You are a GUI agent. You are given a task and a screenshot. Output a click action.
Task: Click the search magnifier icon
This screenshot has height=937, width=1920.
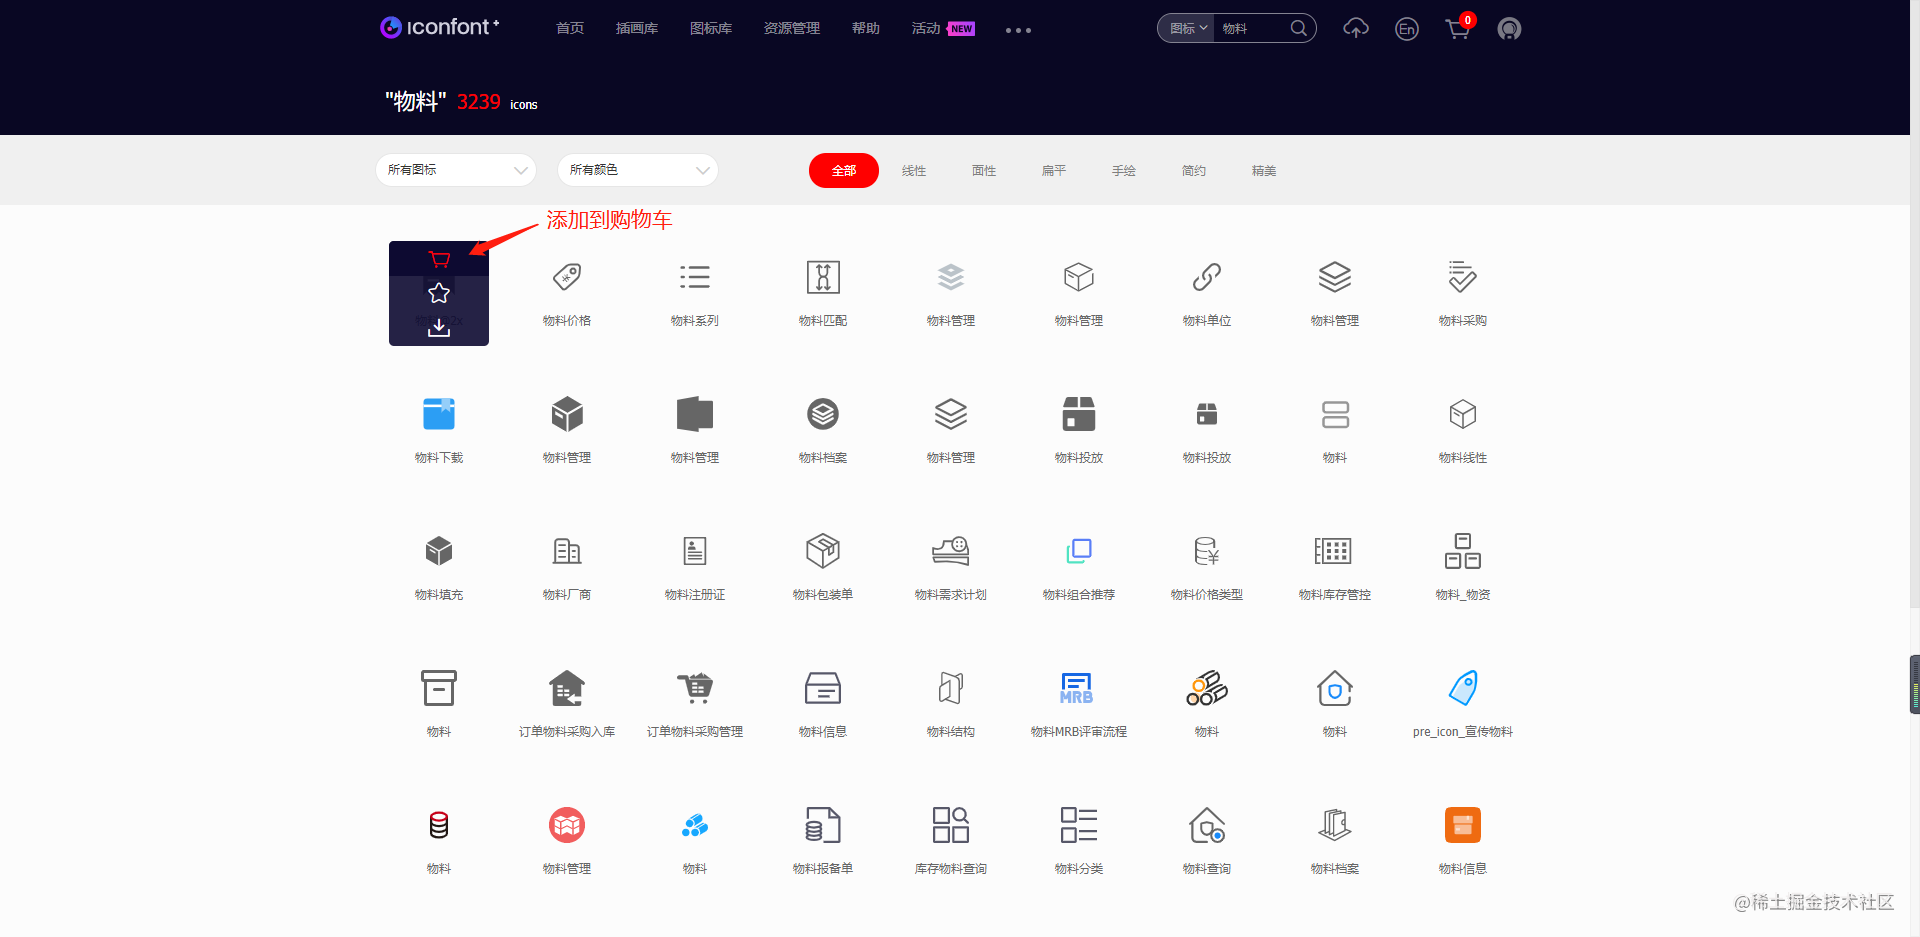click(x=1298, y=28)
